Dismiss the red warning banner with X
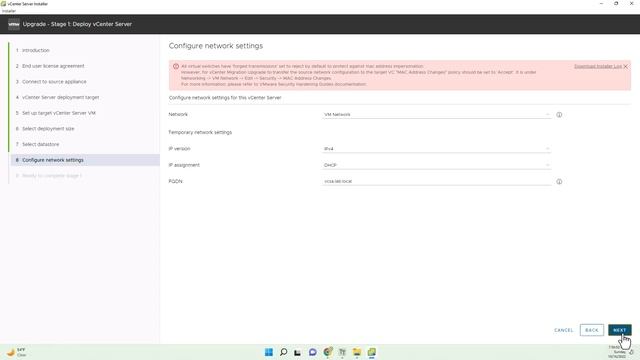Viewport: 640px width, 360px height. click(x=626, y=66)
